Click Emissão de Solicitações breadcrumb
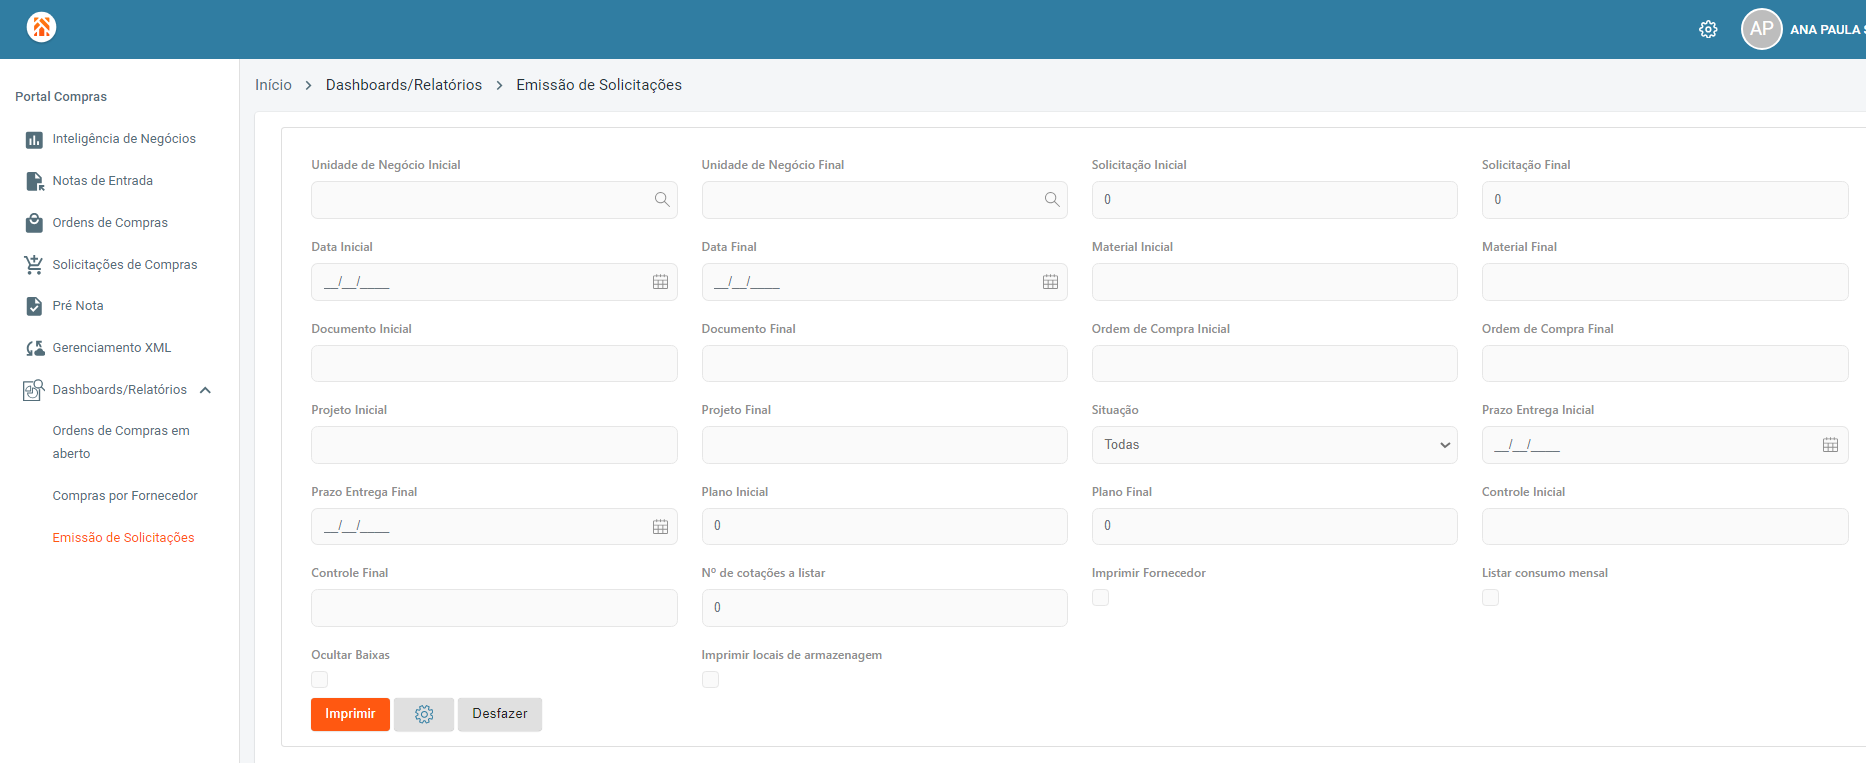Image resolution: width=1866 pixels, height=763 pixels. 599,85
